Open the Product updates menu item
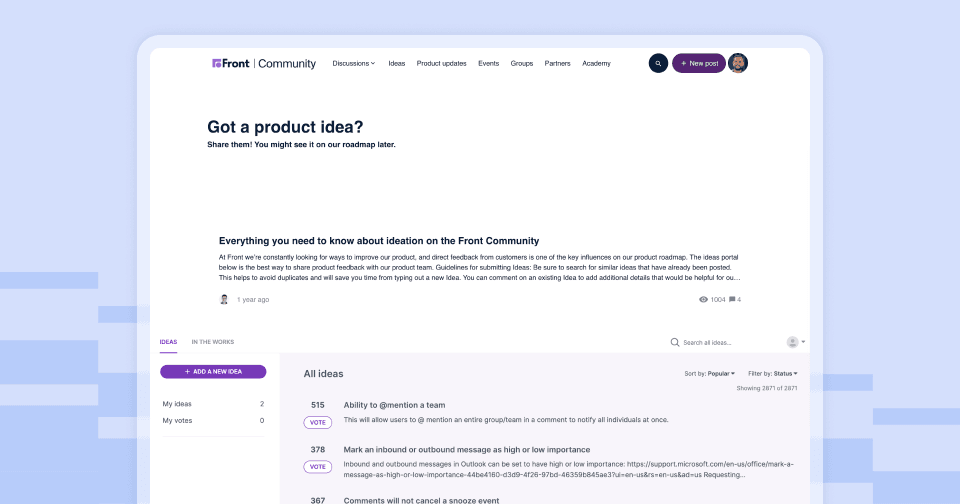 441,63
